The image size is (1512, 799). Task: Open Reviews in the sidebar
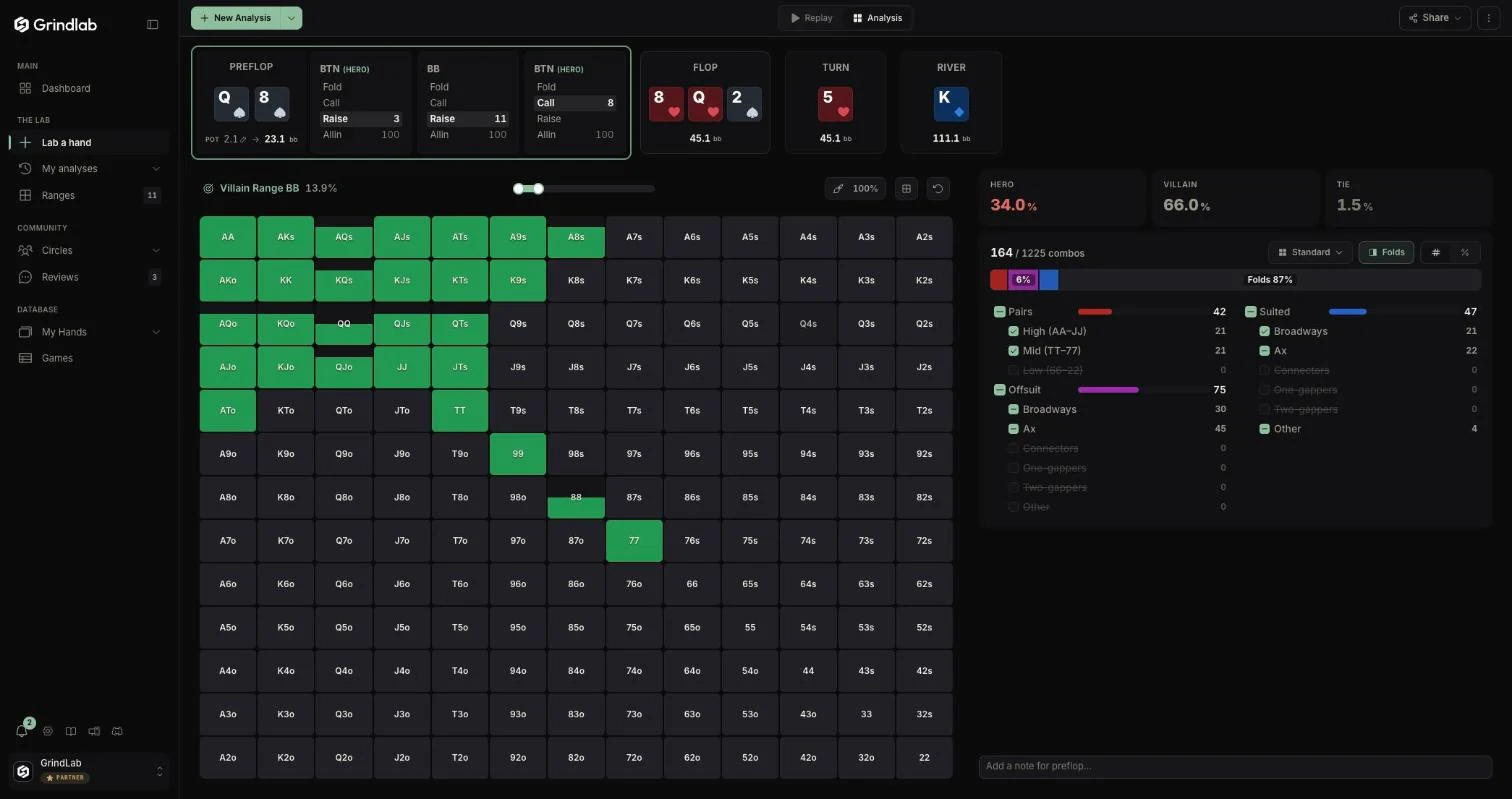coord(88,277)
